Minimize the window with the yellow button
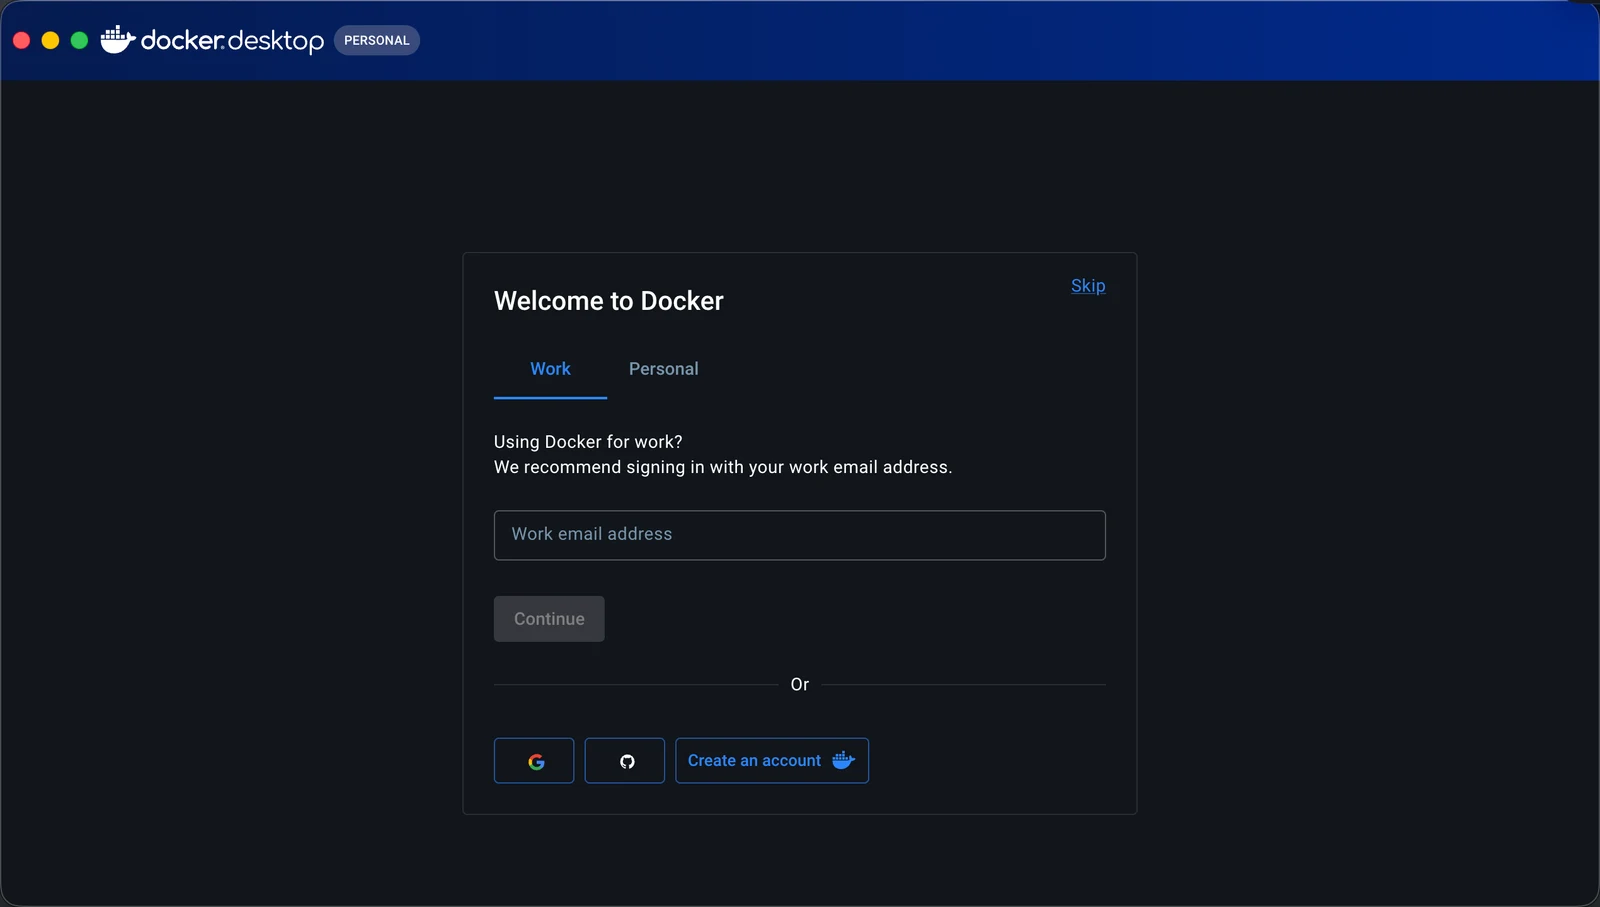Viewport: 1600px width, 907px height. [50, 40]
